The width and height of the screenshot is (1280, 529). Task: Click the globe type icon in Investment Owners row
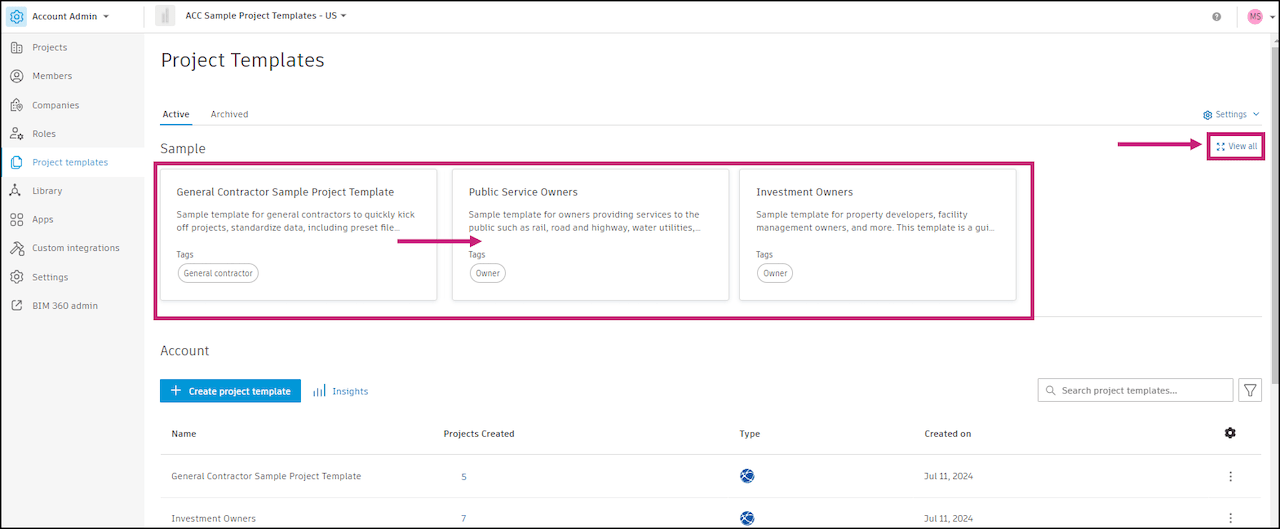tap(747, 517)
